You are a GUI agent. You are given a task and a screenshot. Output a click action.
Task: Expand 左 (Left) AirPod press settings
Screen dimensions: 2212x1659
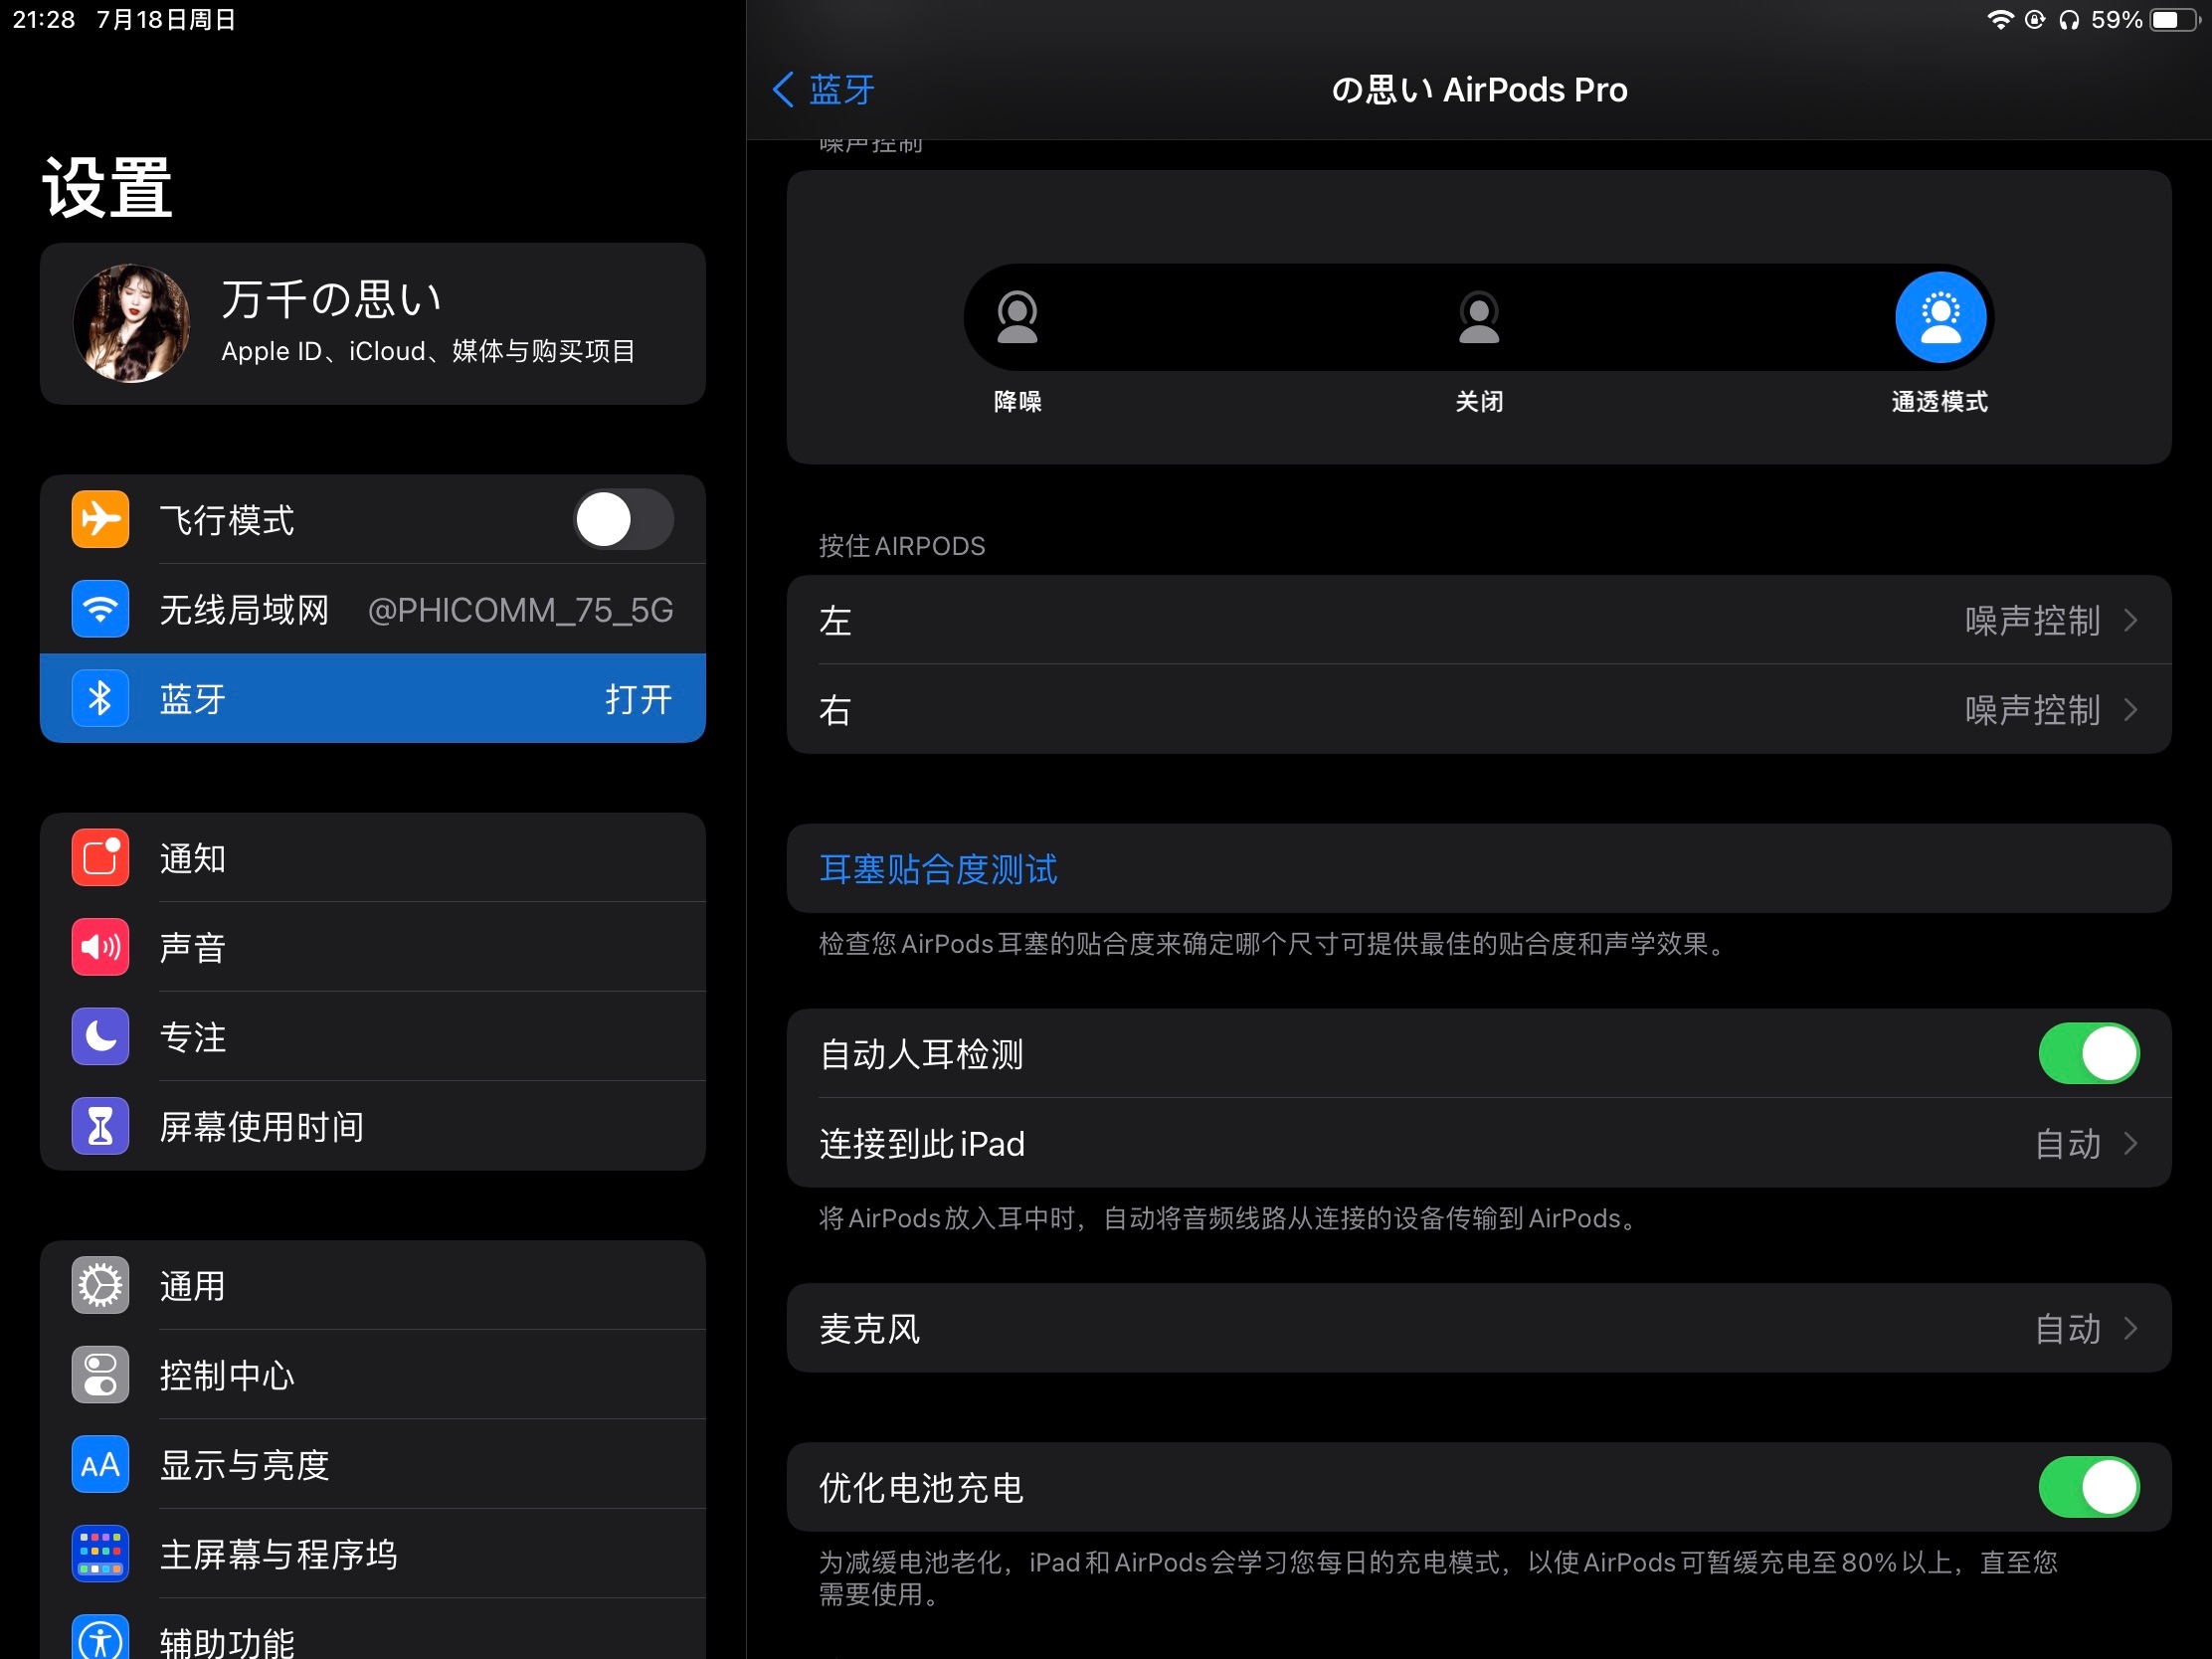[1477, 621]
